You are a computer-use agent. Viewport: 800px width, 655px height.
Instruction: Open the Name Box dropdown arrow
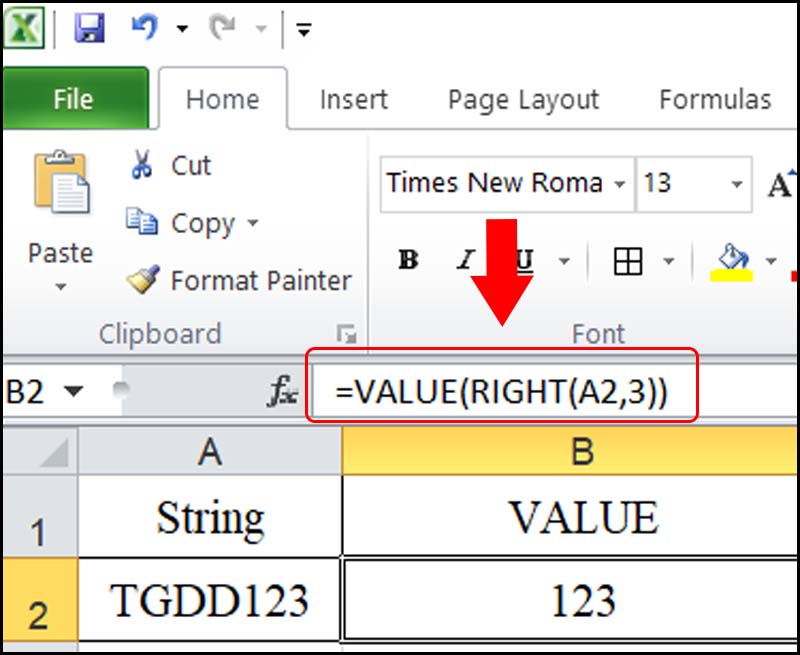pyautogui.click(x=73, y=392)
